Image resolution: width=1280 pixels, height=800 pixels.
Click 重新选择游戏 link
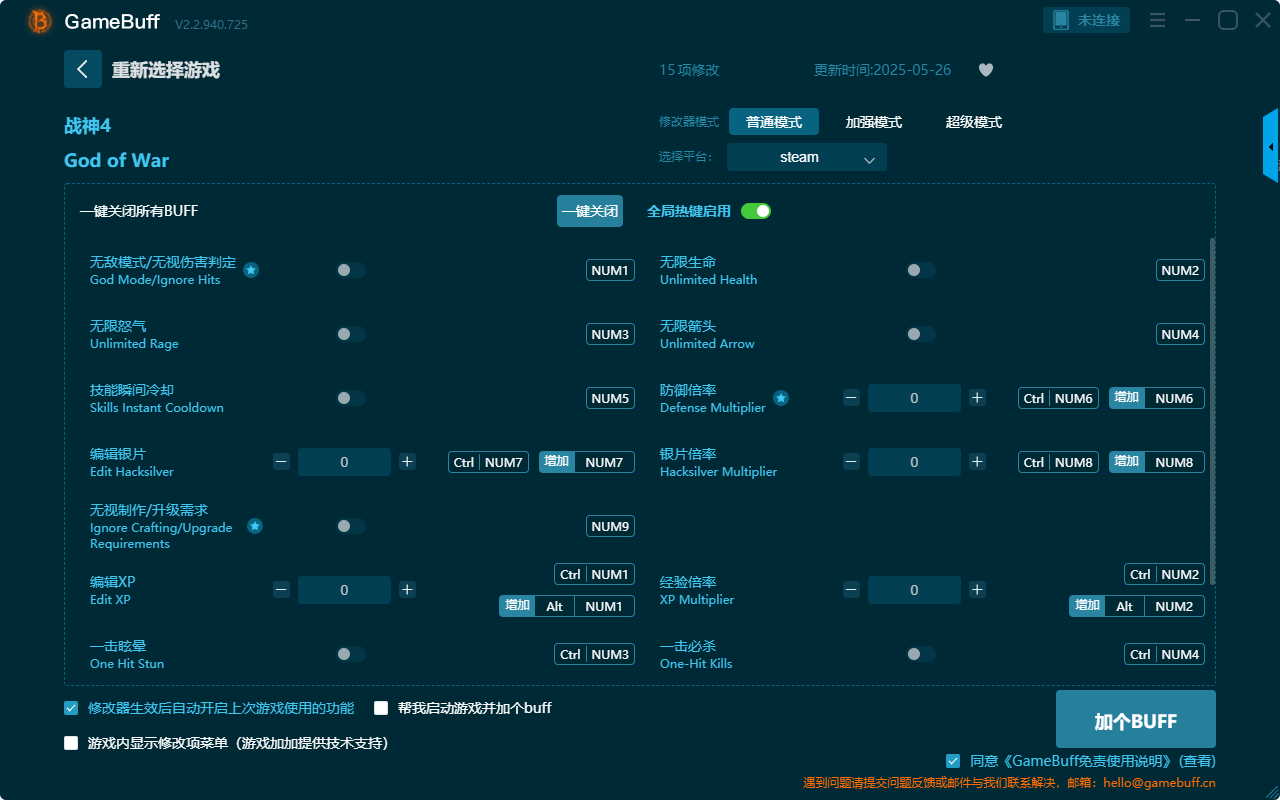click(165, 70)
